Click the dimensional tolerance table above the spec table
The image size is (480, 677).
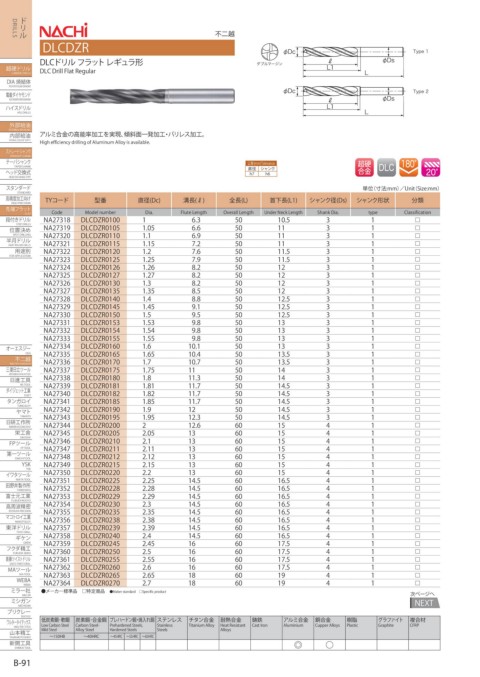261,168
